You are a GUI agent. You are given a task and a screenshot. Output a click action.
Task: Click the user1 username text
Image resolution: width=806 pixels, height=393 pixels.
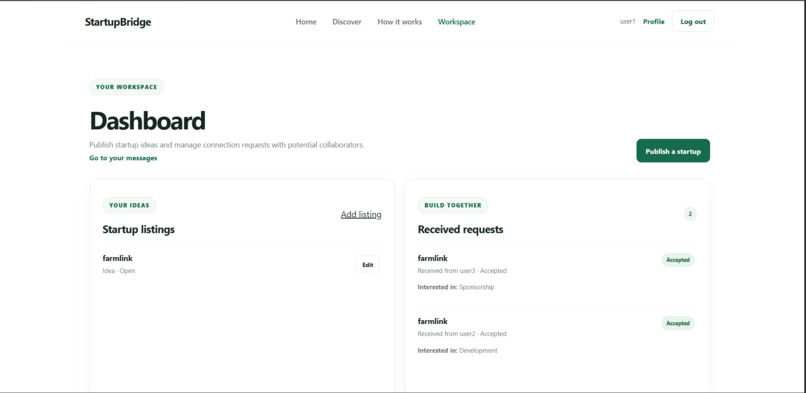pos(628,22)
